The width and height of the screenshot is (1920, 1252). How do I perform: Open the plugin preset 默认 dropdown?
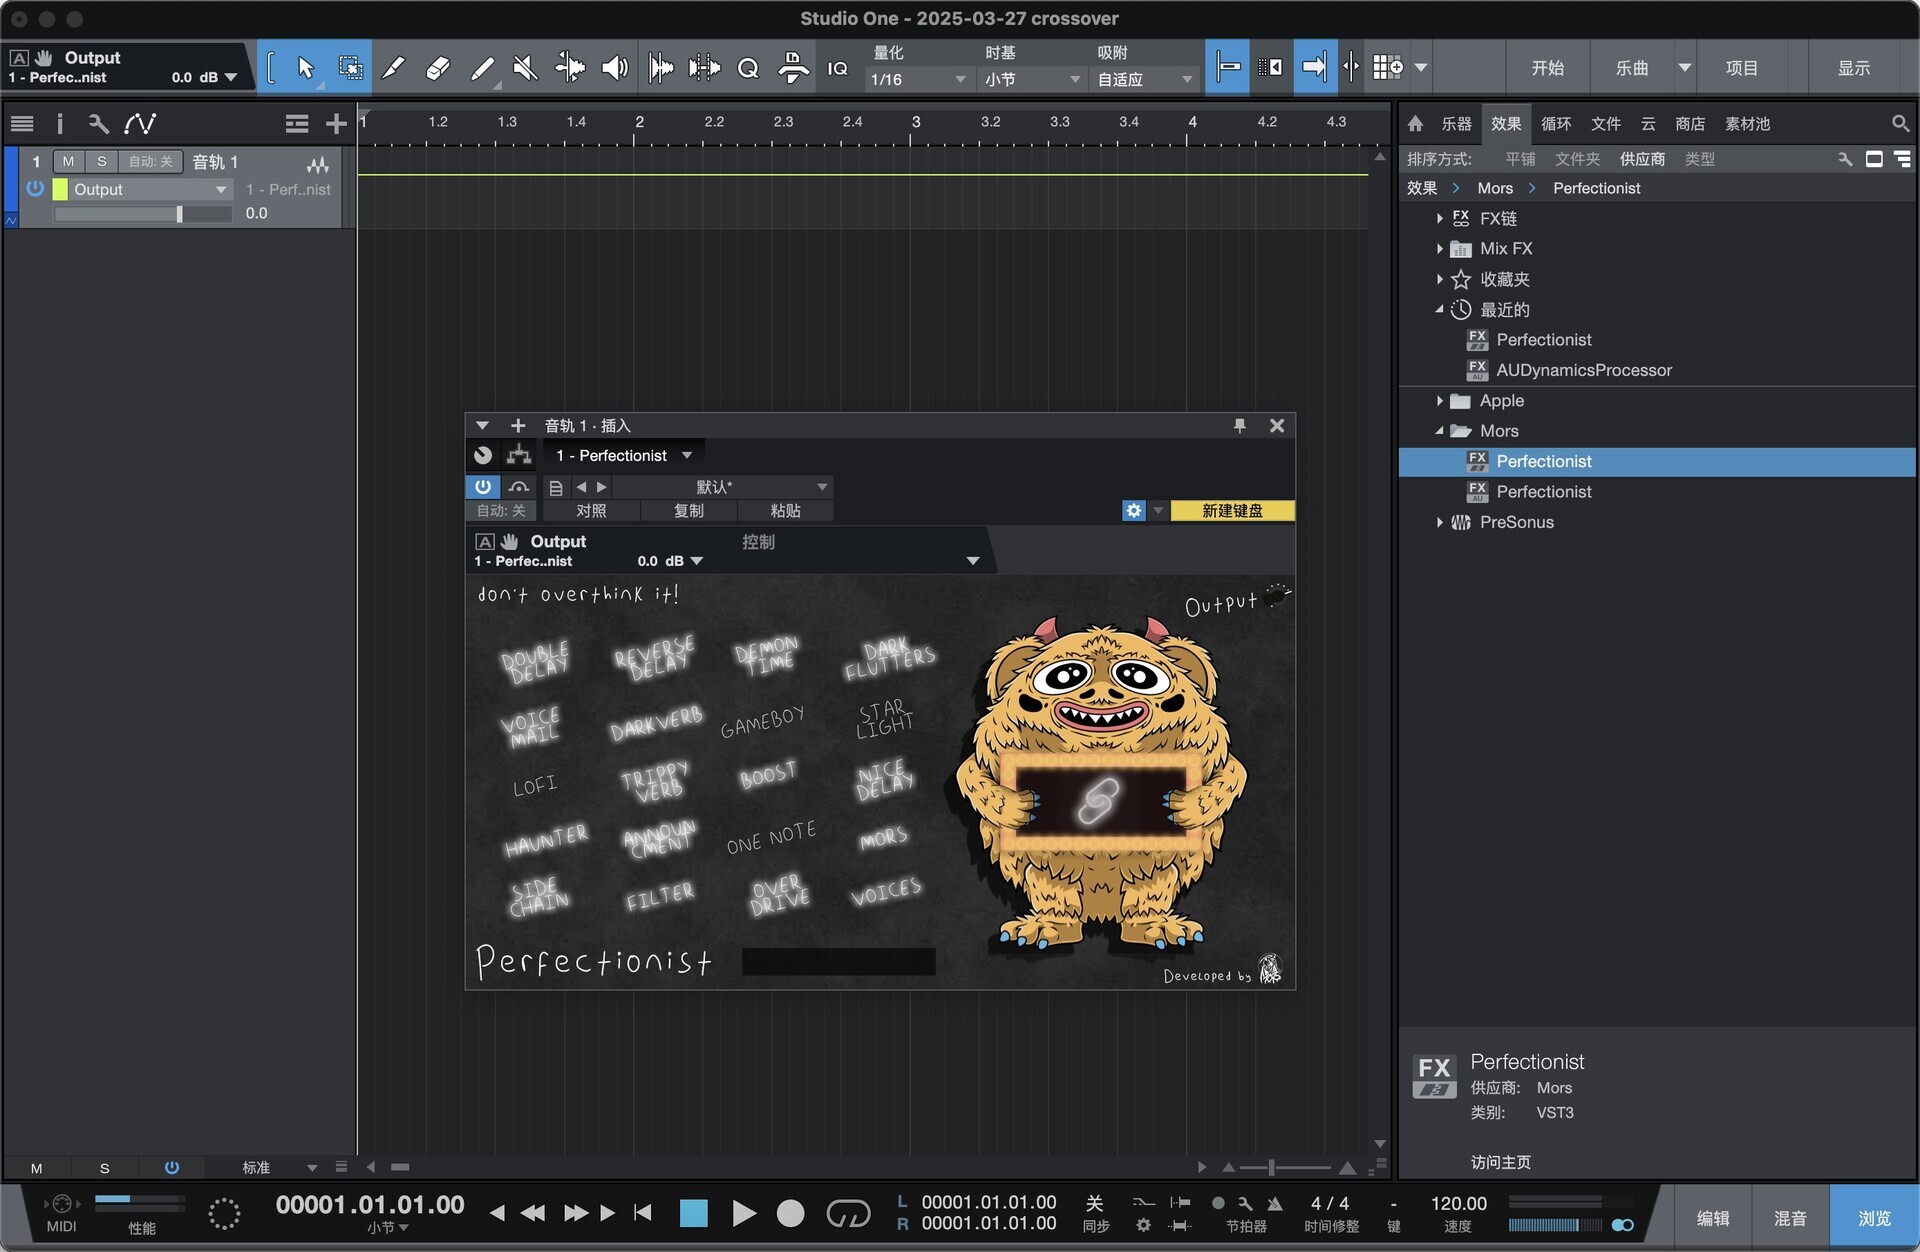(722, 487)
